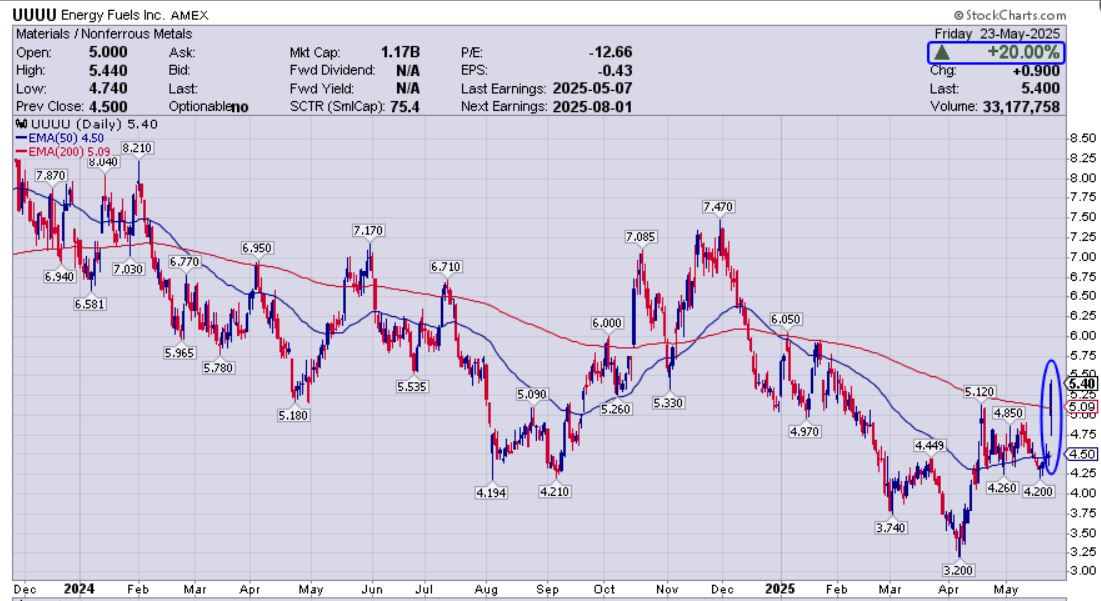
Task: Click the Friday 23-May-2025 date
Action: click(997, 34)
